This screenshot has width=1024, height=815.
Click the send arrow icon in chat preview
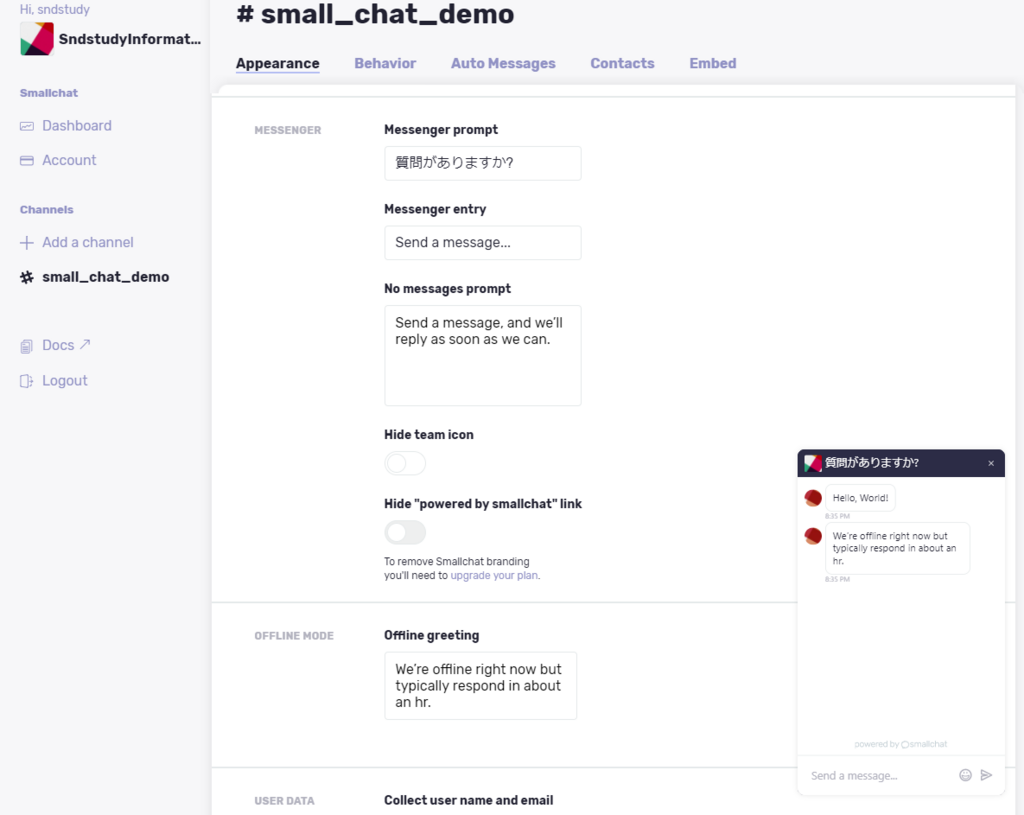coord(986,775)
